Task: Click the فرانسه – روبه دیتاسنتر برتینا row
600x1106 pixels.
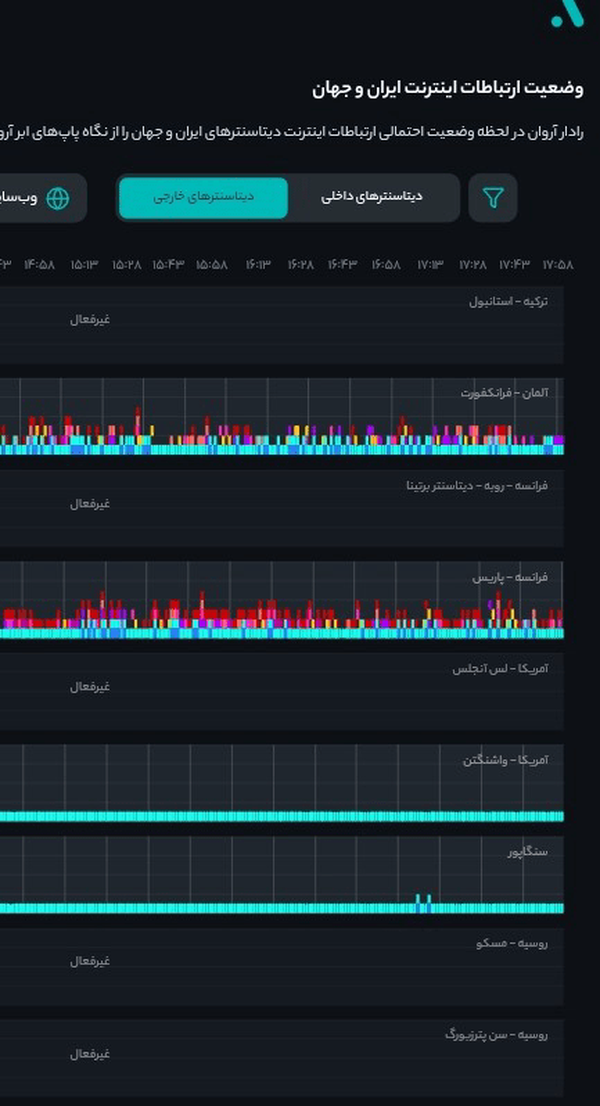Action: pyautogui.click(x=281, y=509)
